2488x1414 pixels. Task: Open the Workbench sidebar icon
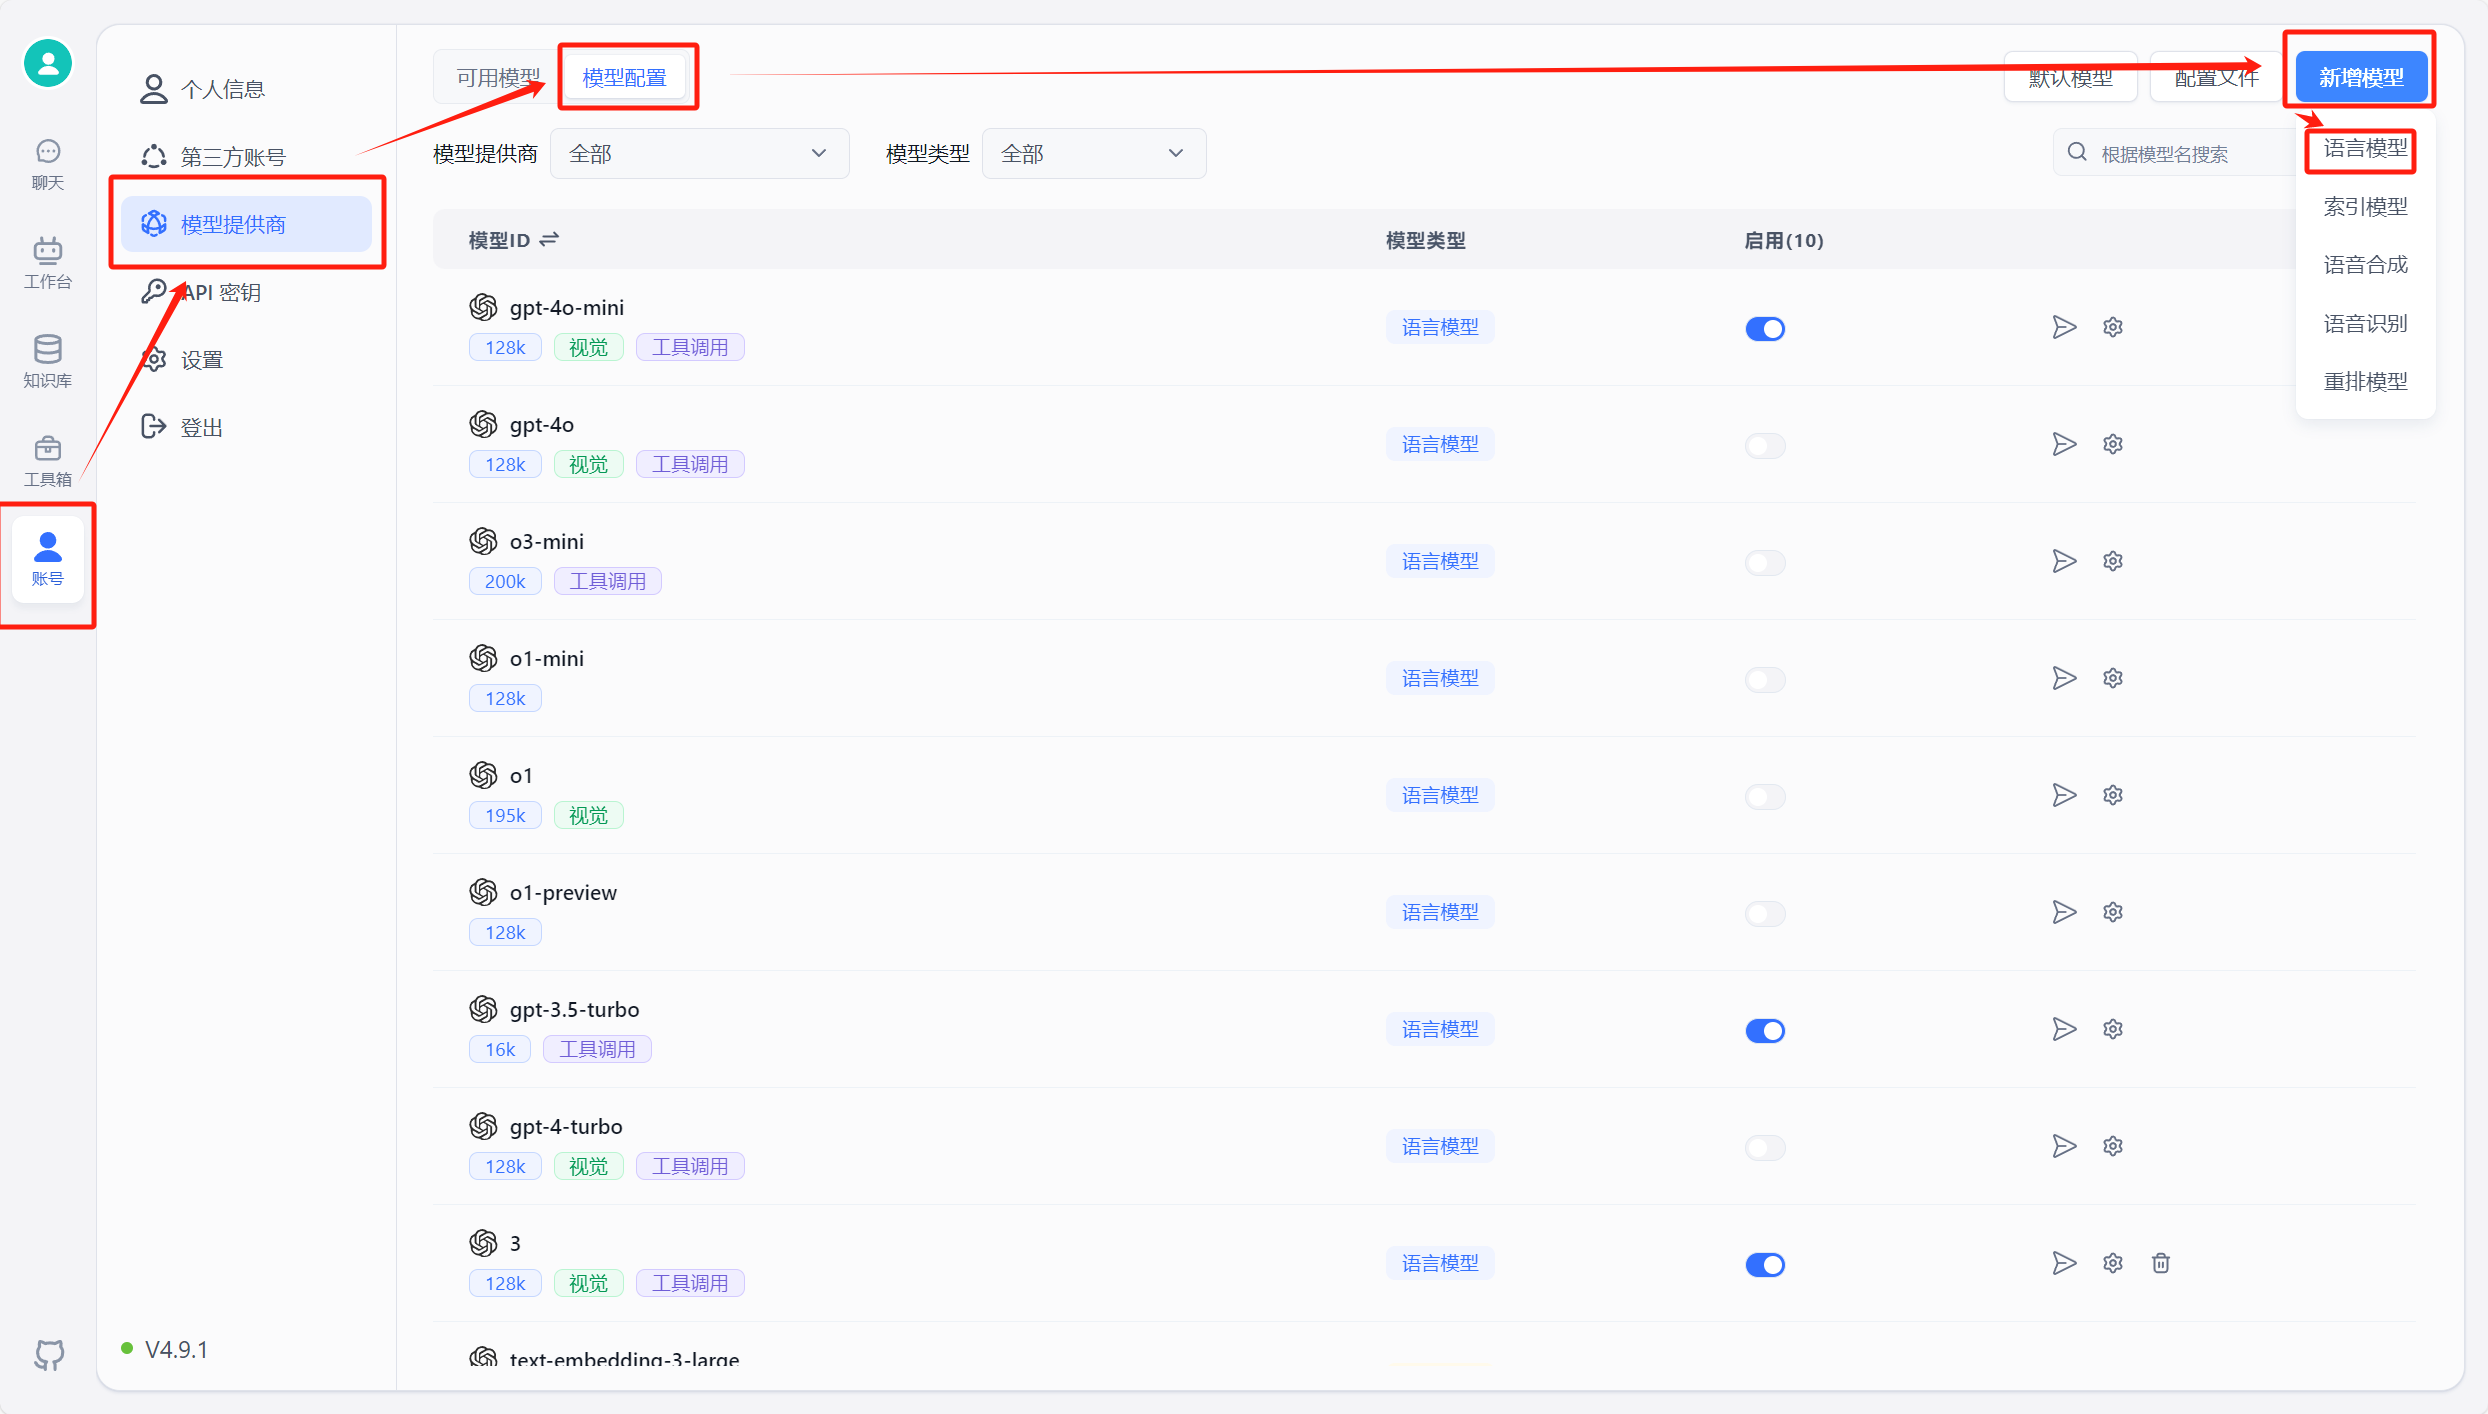[47, 262]
